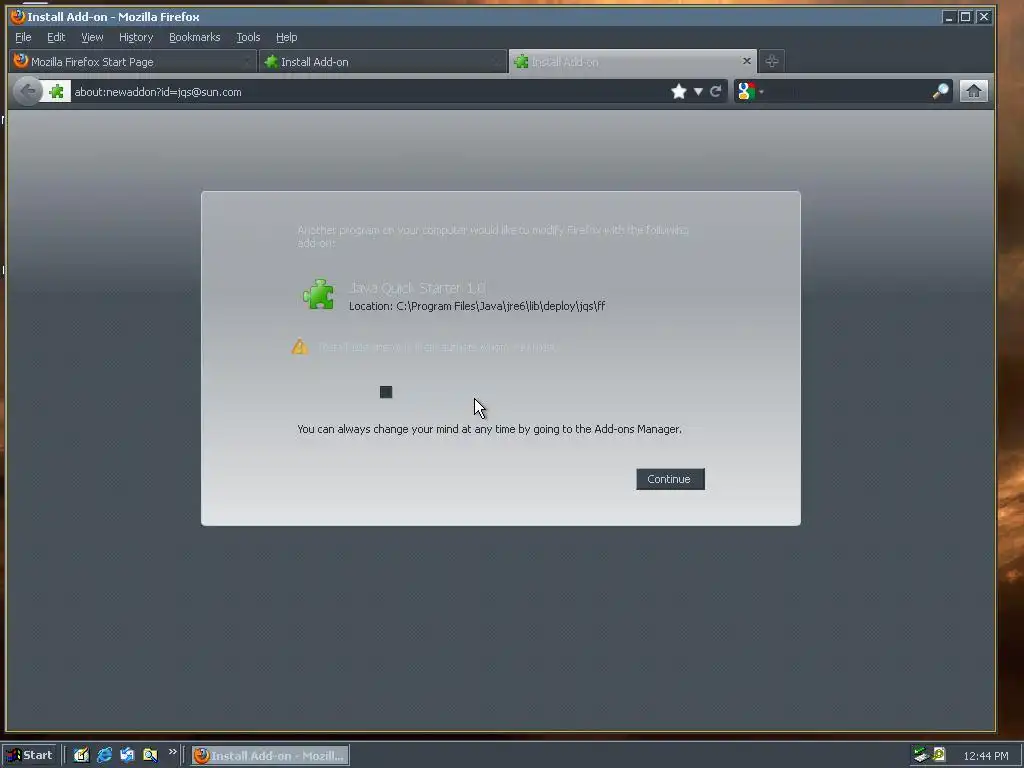Click the Java Quick Starter 1.0 add-on name
Image resolution: width=1024 pixels, height=768 pixels.
coord(417,287)
